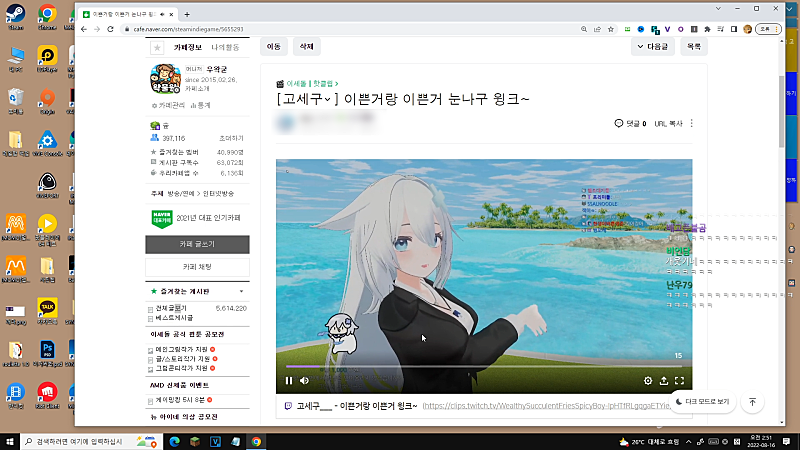
Task: Open Chrome extensions puzzle menu
Action: (x=707, y=29)
